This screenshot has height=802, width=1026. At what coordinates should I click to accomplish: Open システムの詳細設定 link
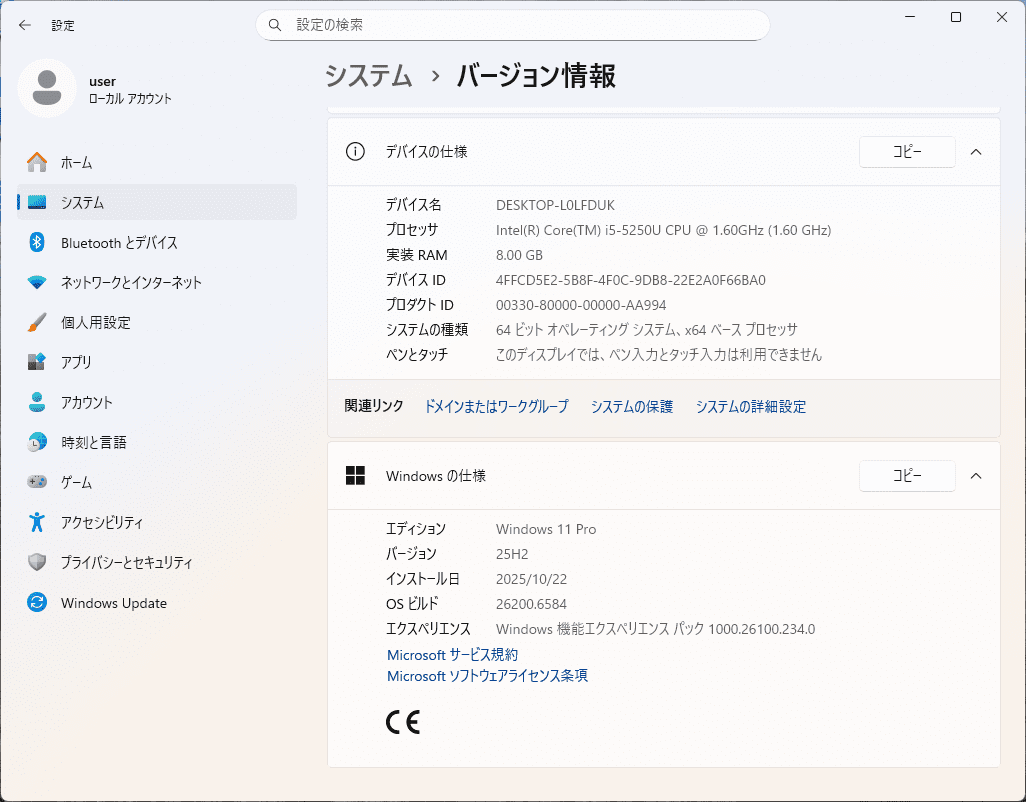751,406
